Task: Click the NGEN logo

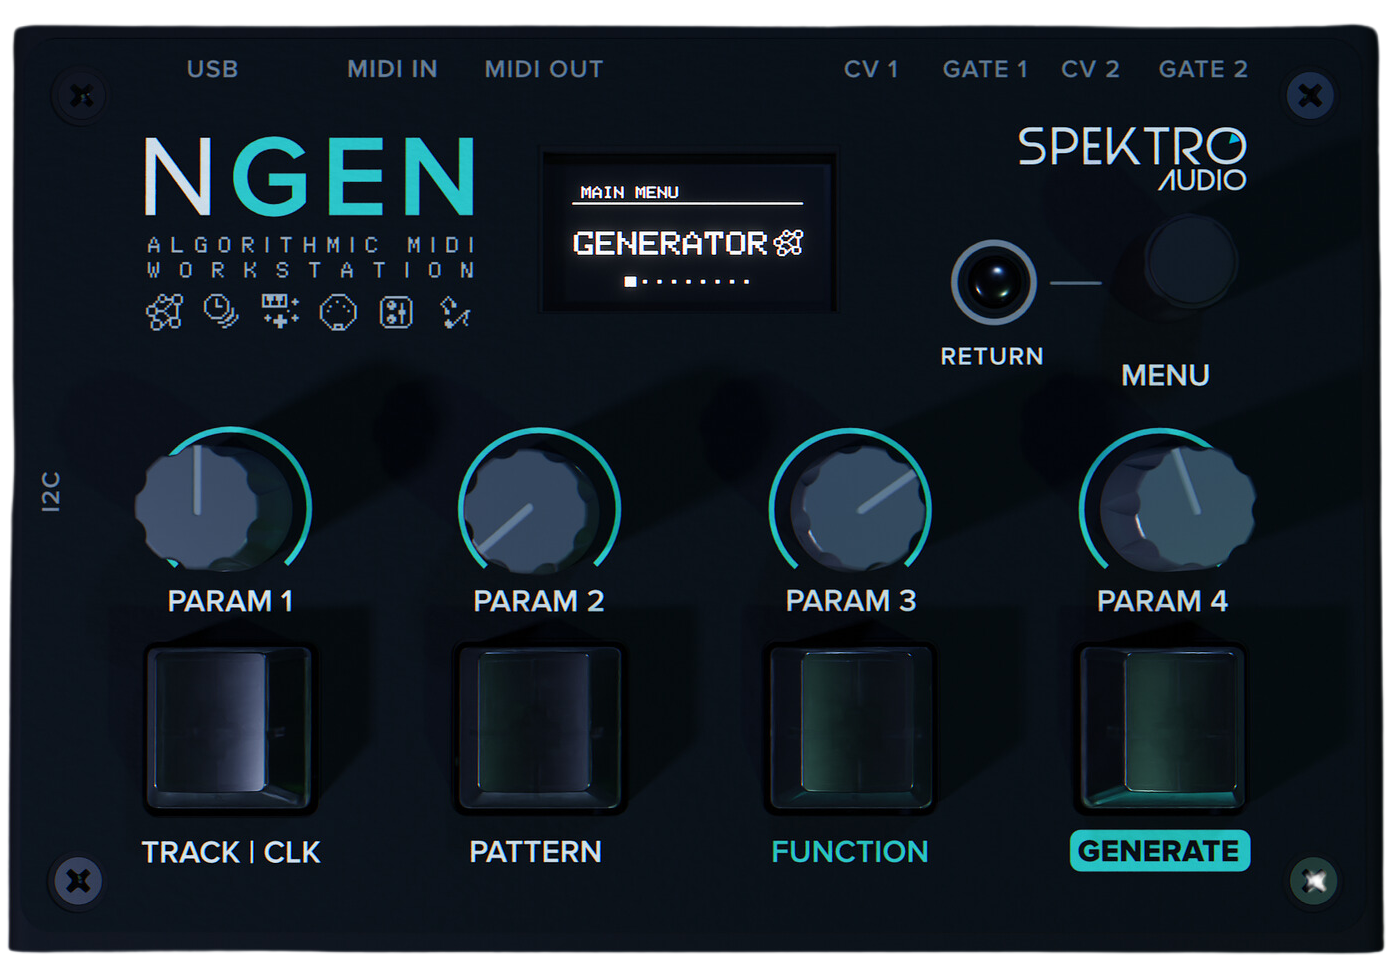Action: coord(310,177)
